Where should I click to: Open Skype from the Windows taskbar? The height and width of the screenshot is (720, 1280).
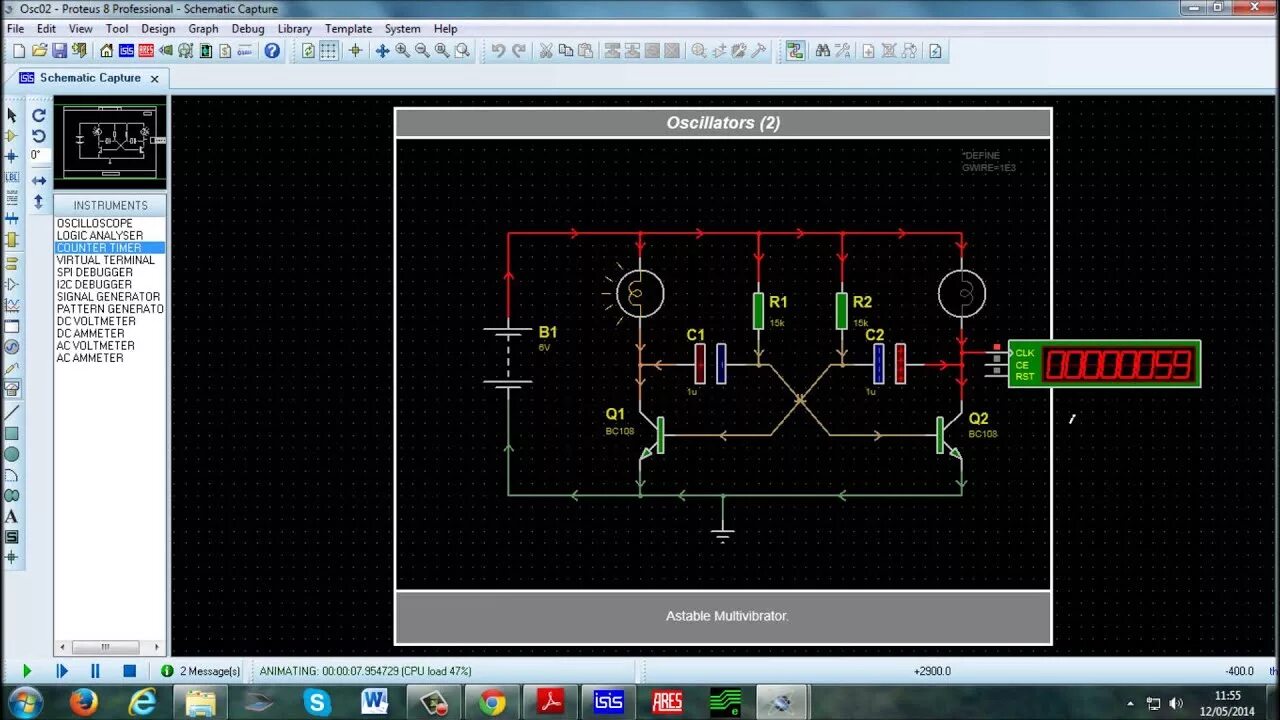[317, 702]
